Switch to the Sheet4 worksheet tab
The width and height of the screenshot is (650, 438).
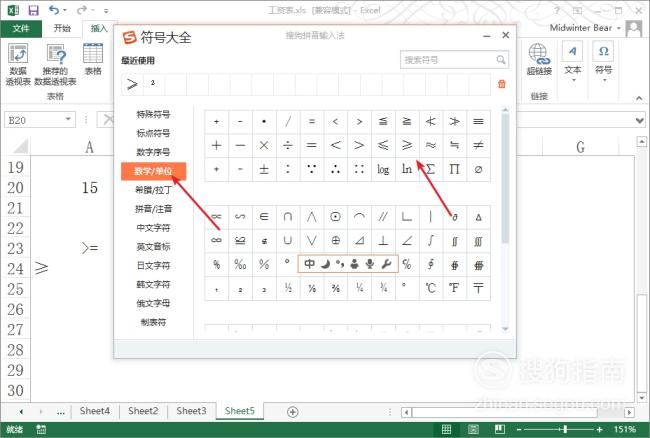coord(95,411)
